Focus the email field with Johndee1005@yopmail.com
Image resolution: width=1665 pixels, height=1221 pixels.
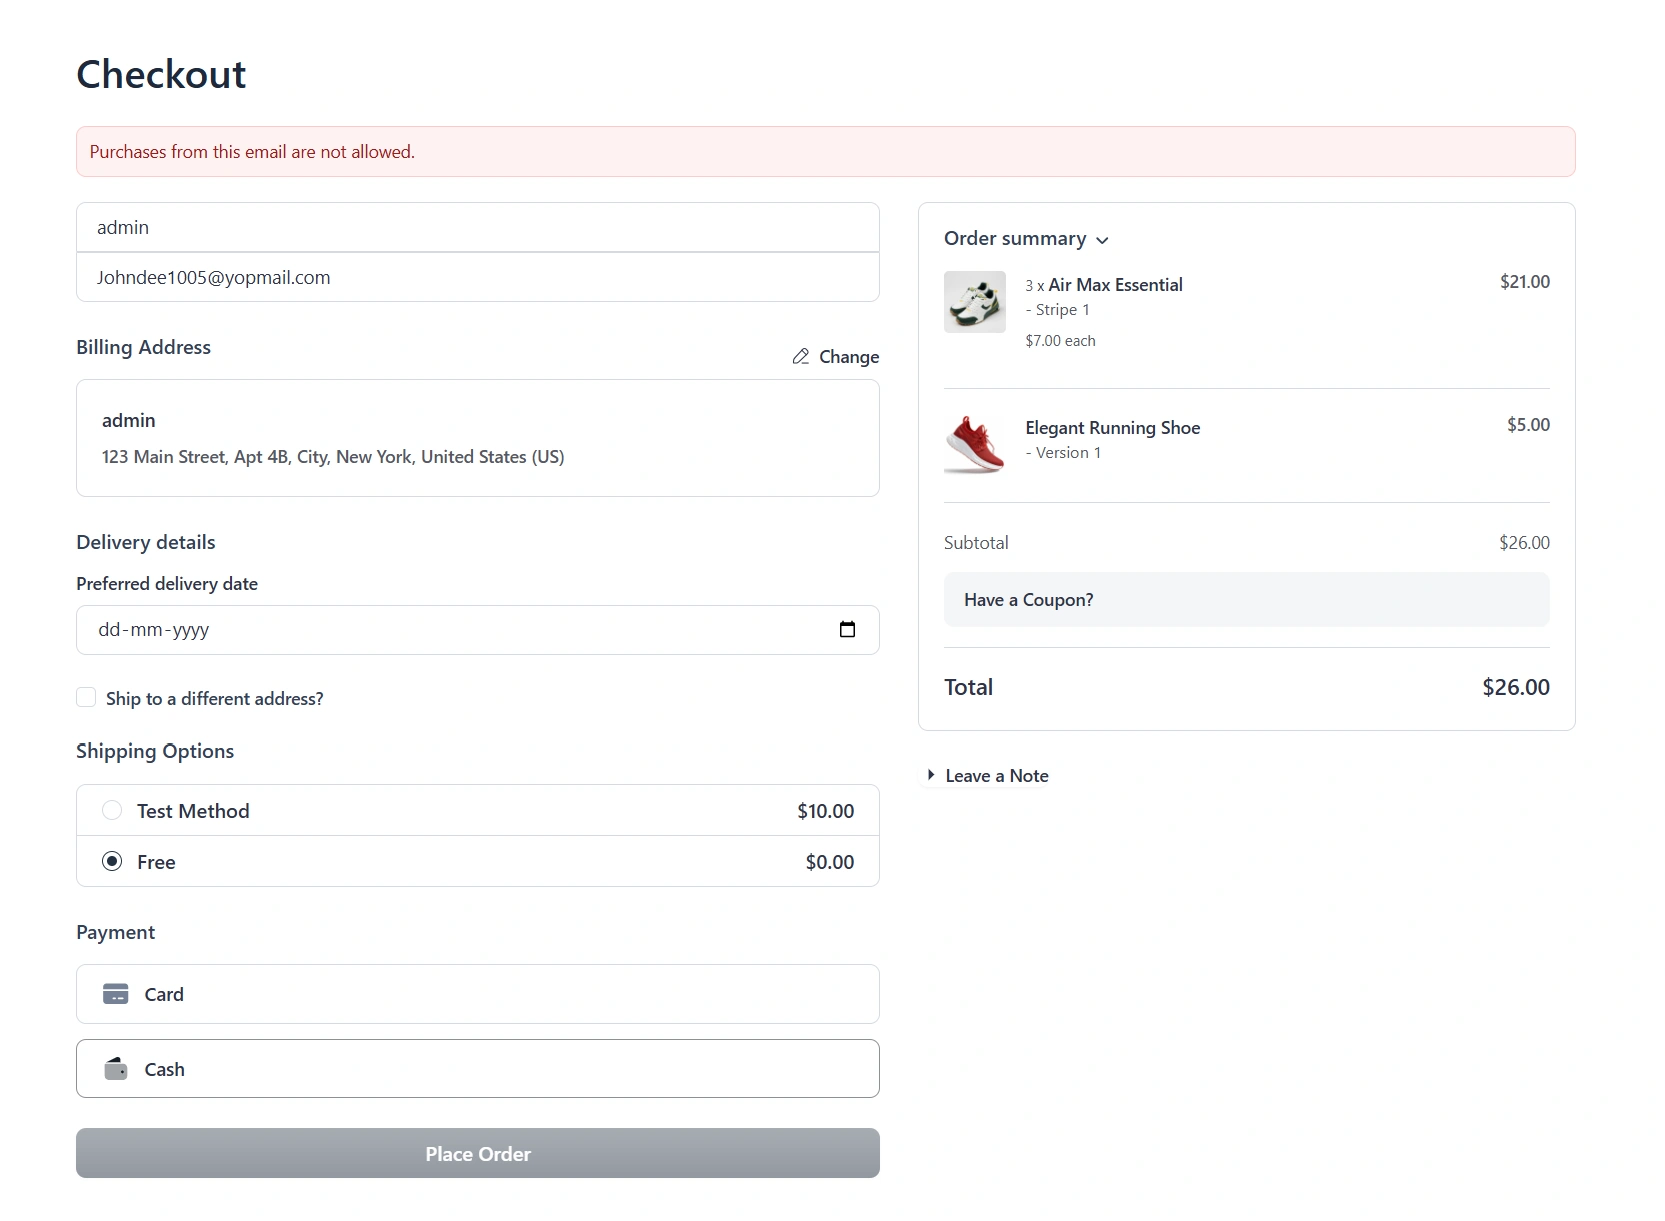pos(478,277)
